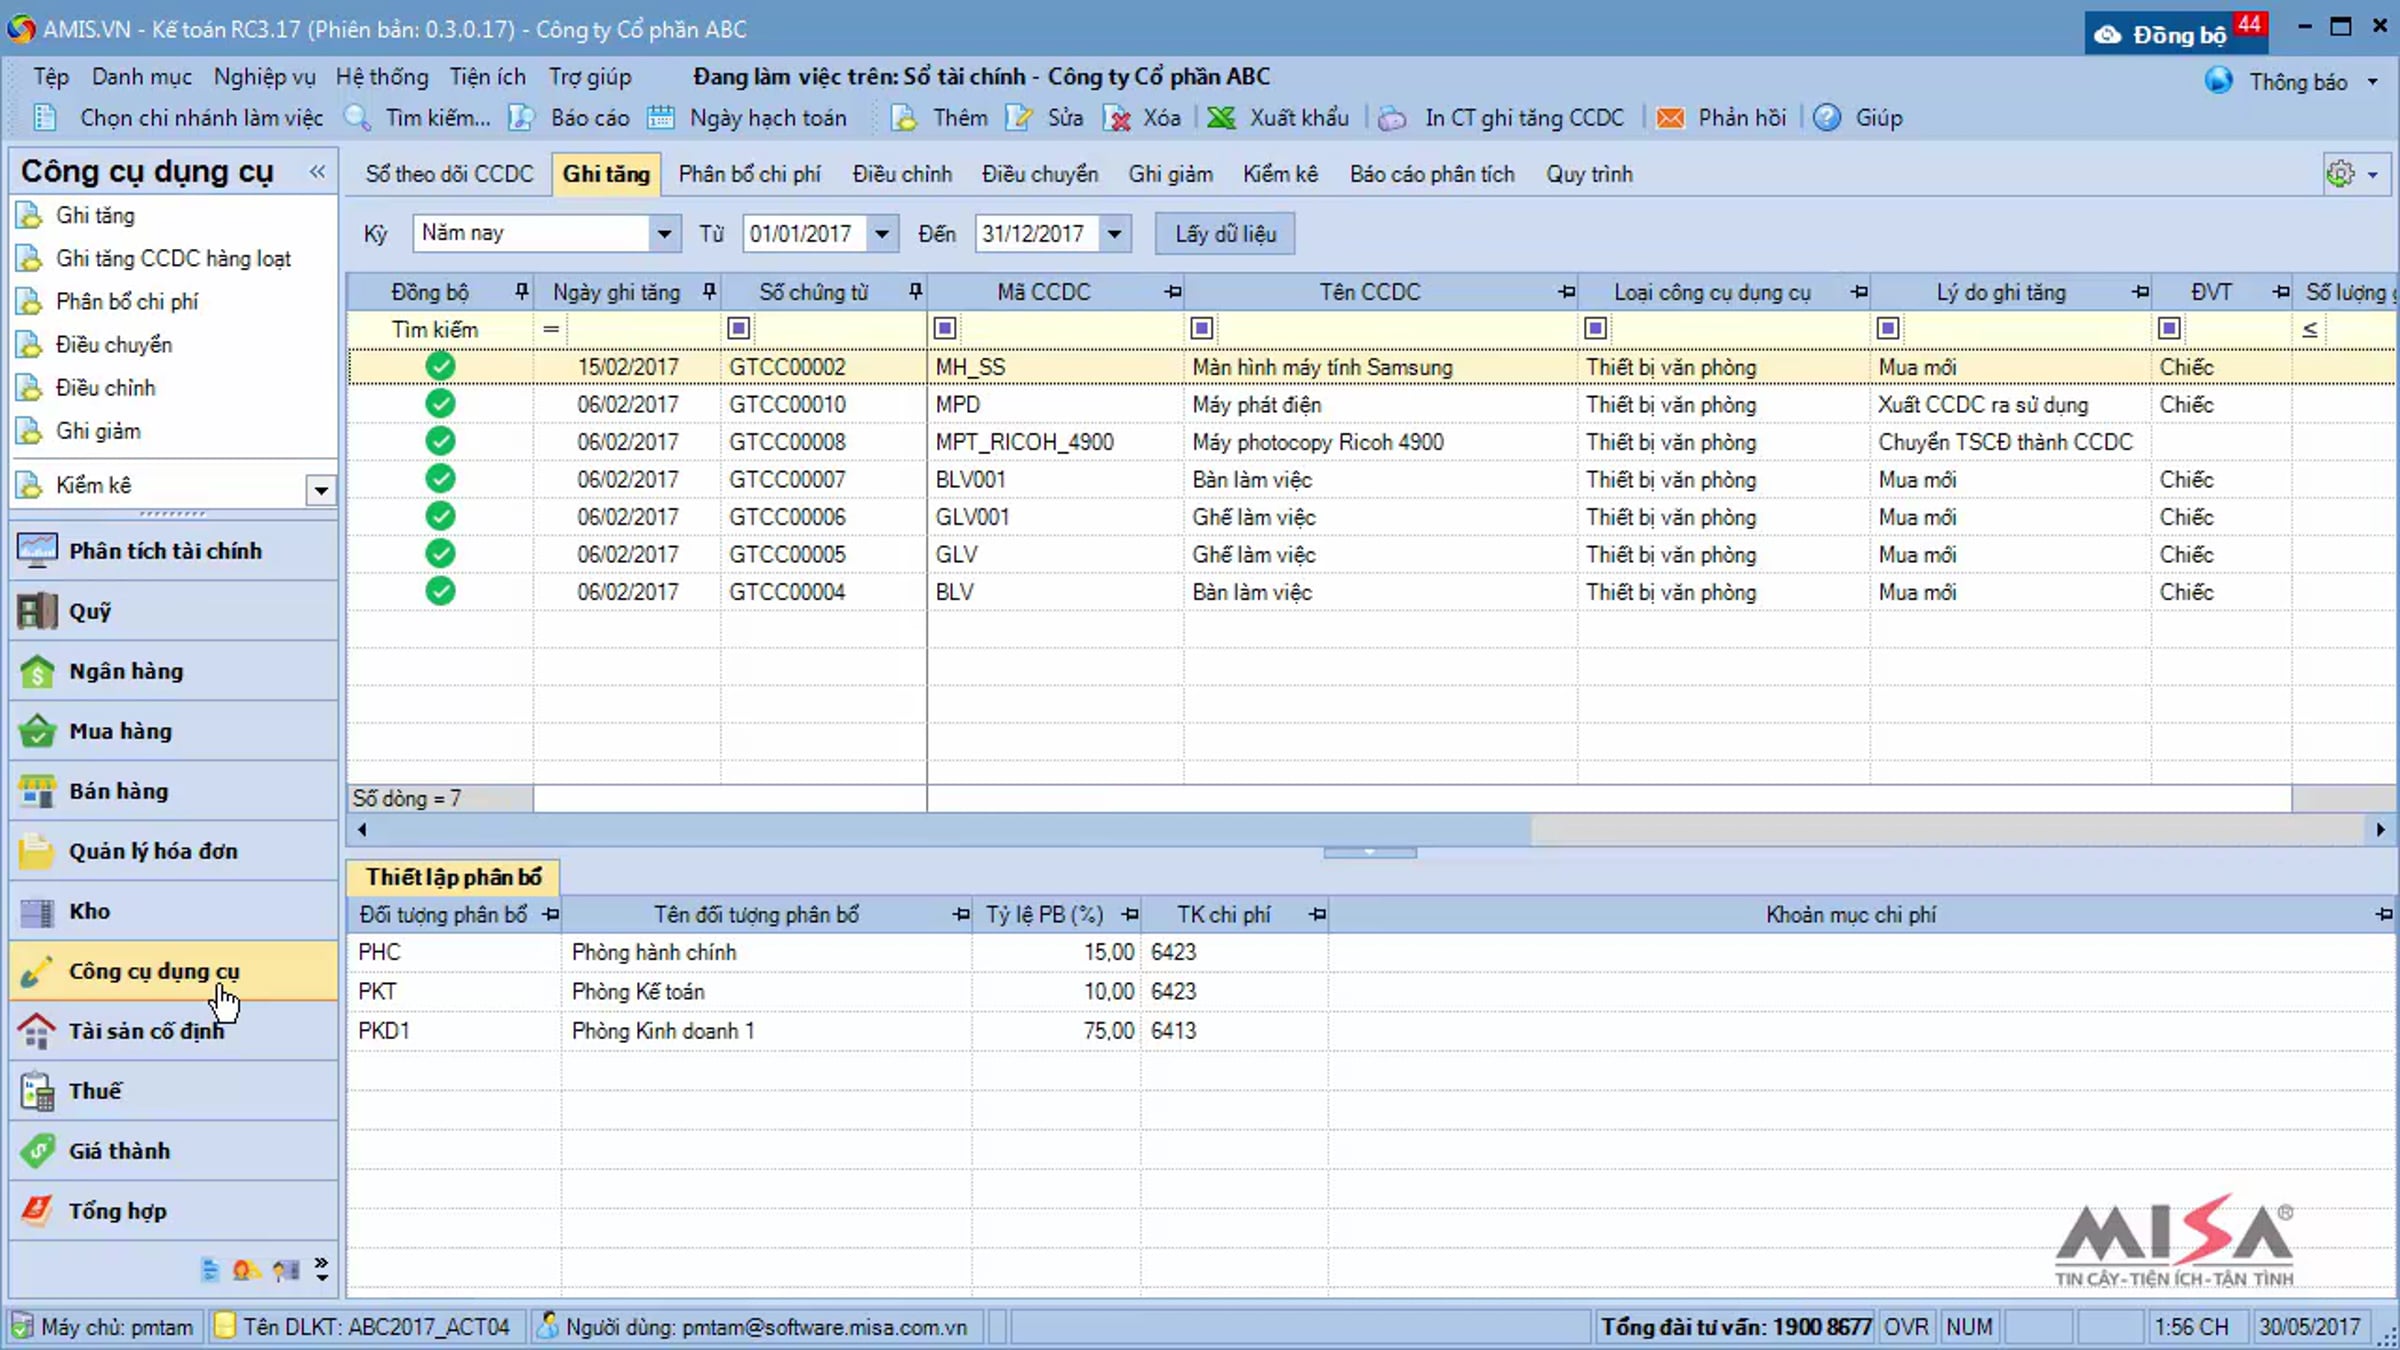Image resolution: width=2400 pixels, height=1350 pixels.
Task: Click the Ngày ghi tăng filter input field
Action: point(643,328)
